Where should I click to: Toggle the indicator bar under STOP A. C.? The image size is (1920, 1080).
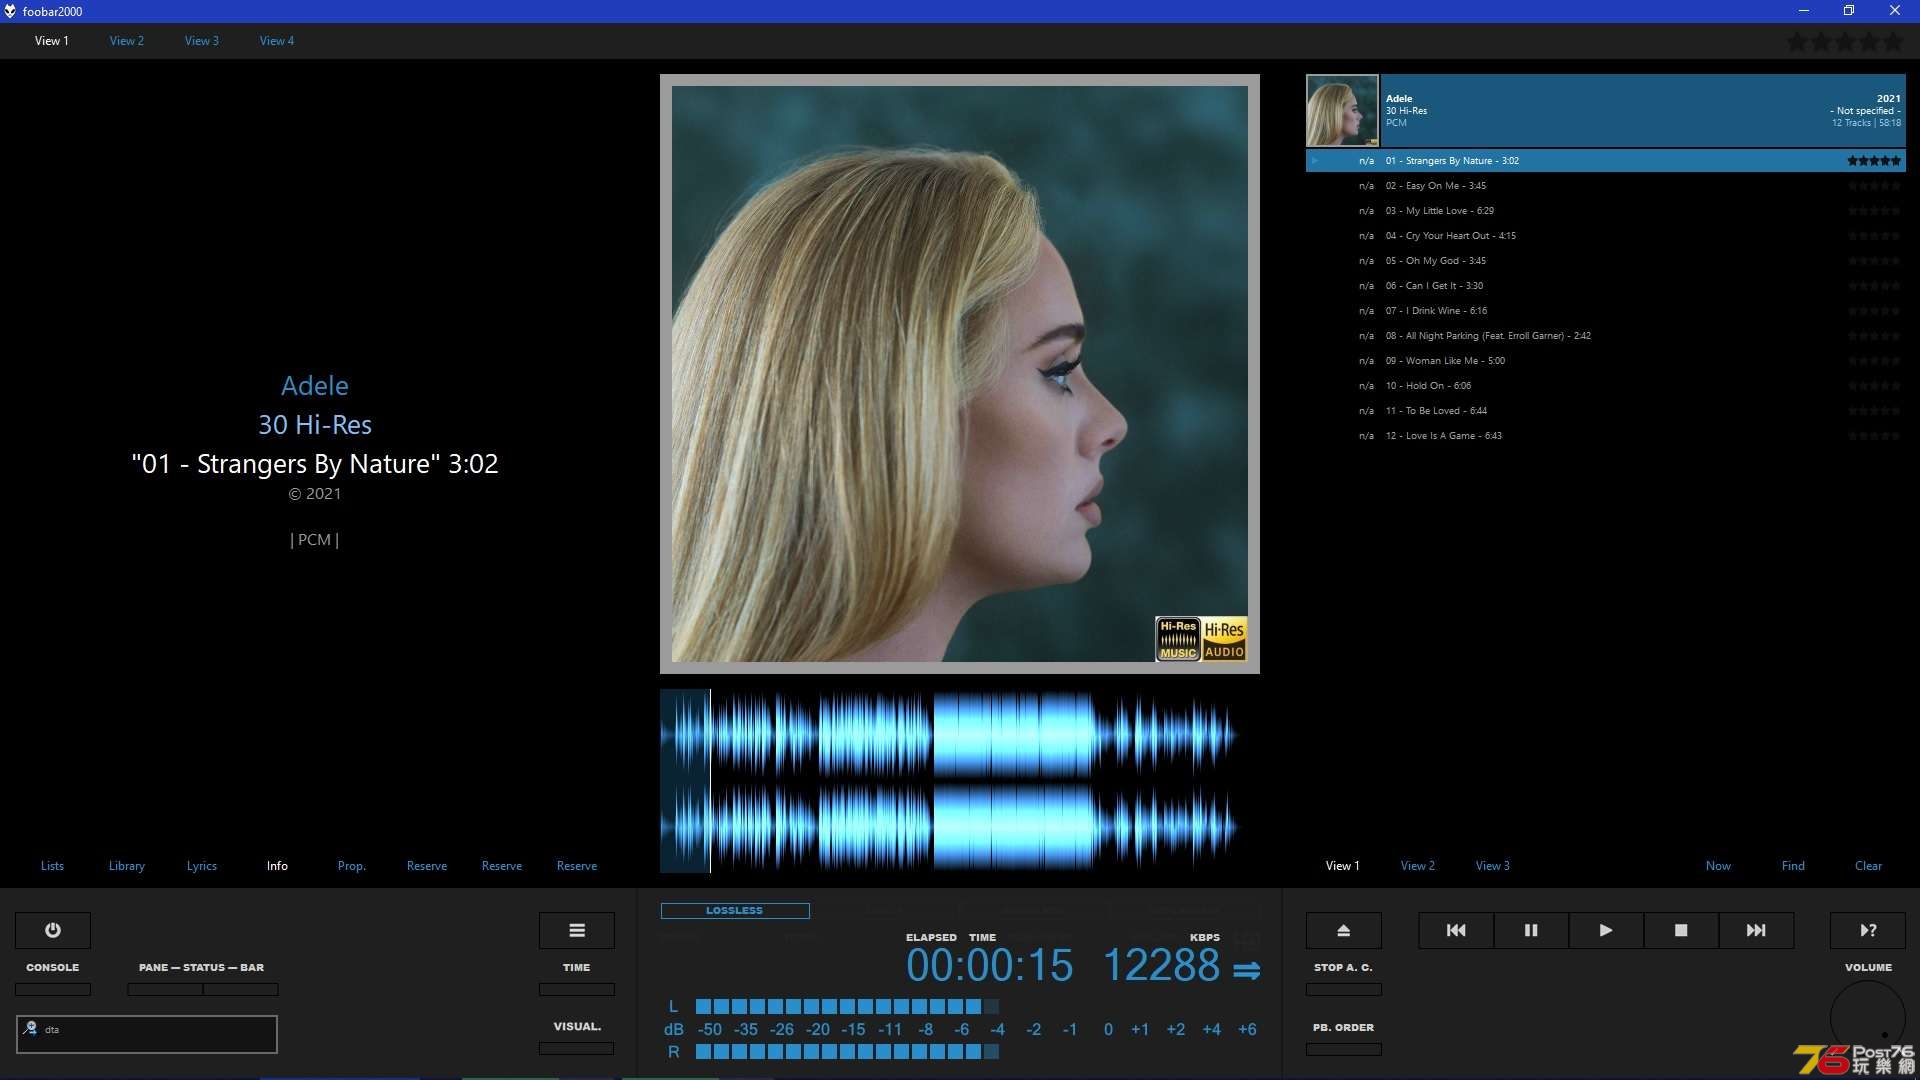coord(1344,989)
